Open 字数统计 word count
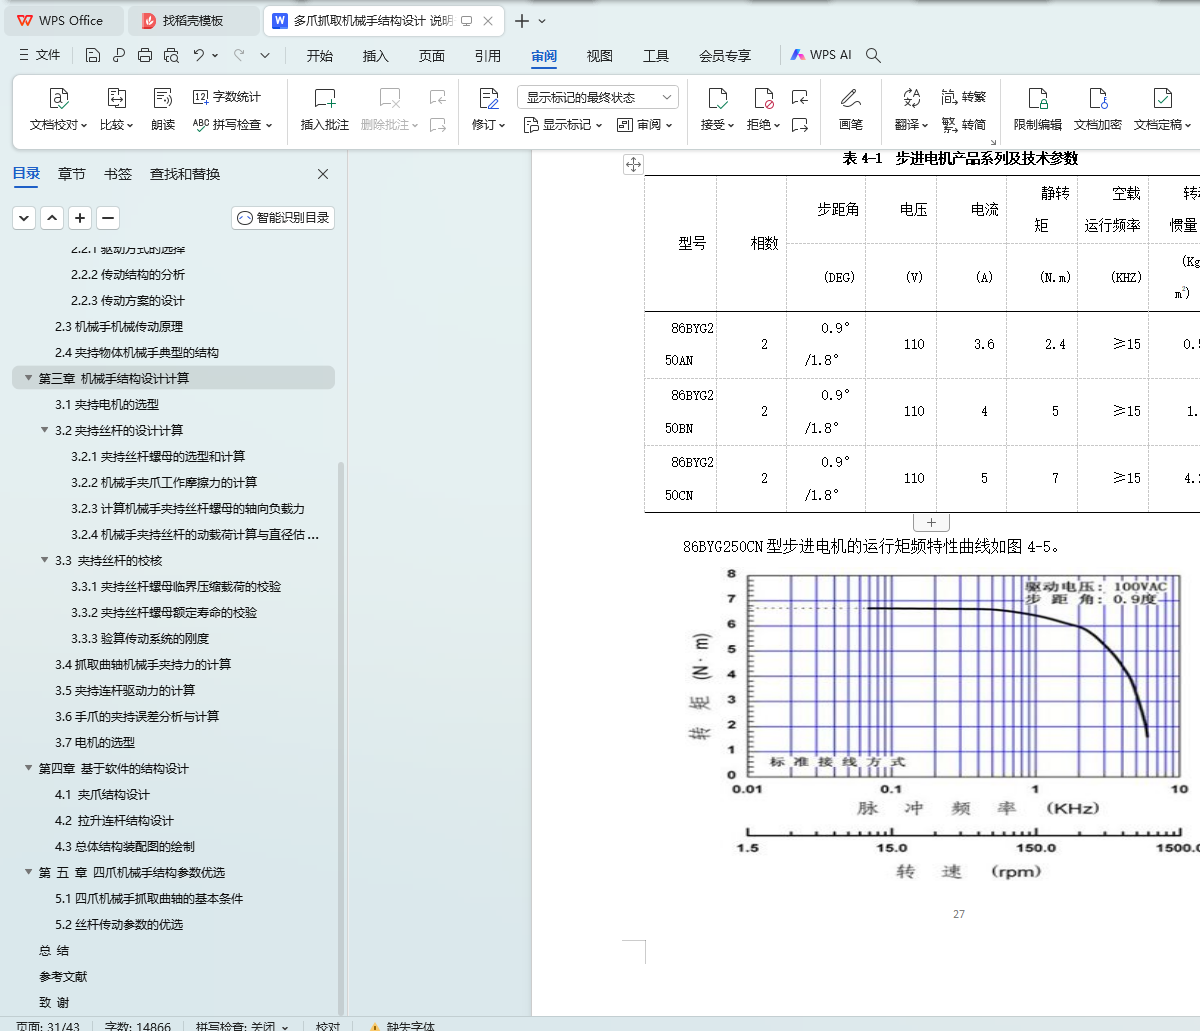Viewport: 1200px width, 1031px height. (x=227, y=97)
